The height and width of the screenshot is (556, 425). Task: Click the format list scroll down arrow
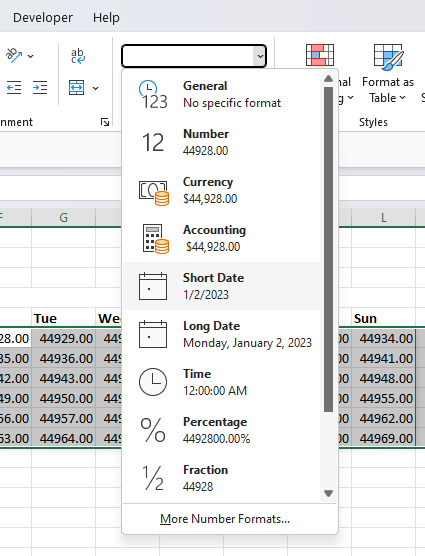[328, 493]
